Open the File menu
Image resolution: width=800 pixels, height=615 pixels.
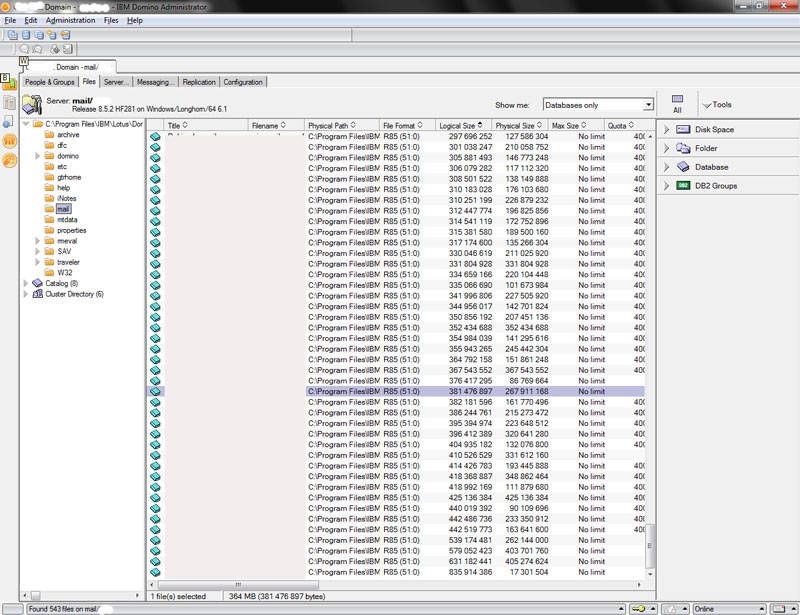(x=10, y=20)
